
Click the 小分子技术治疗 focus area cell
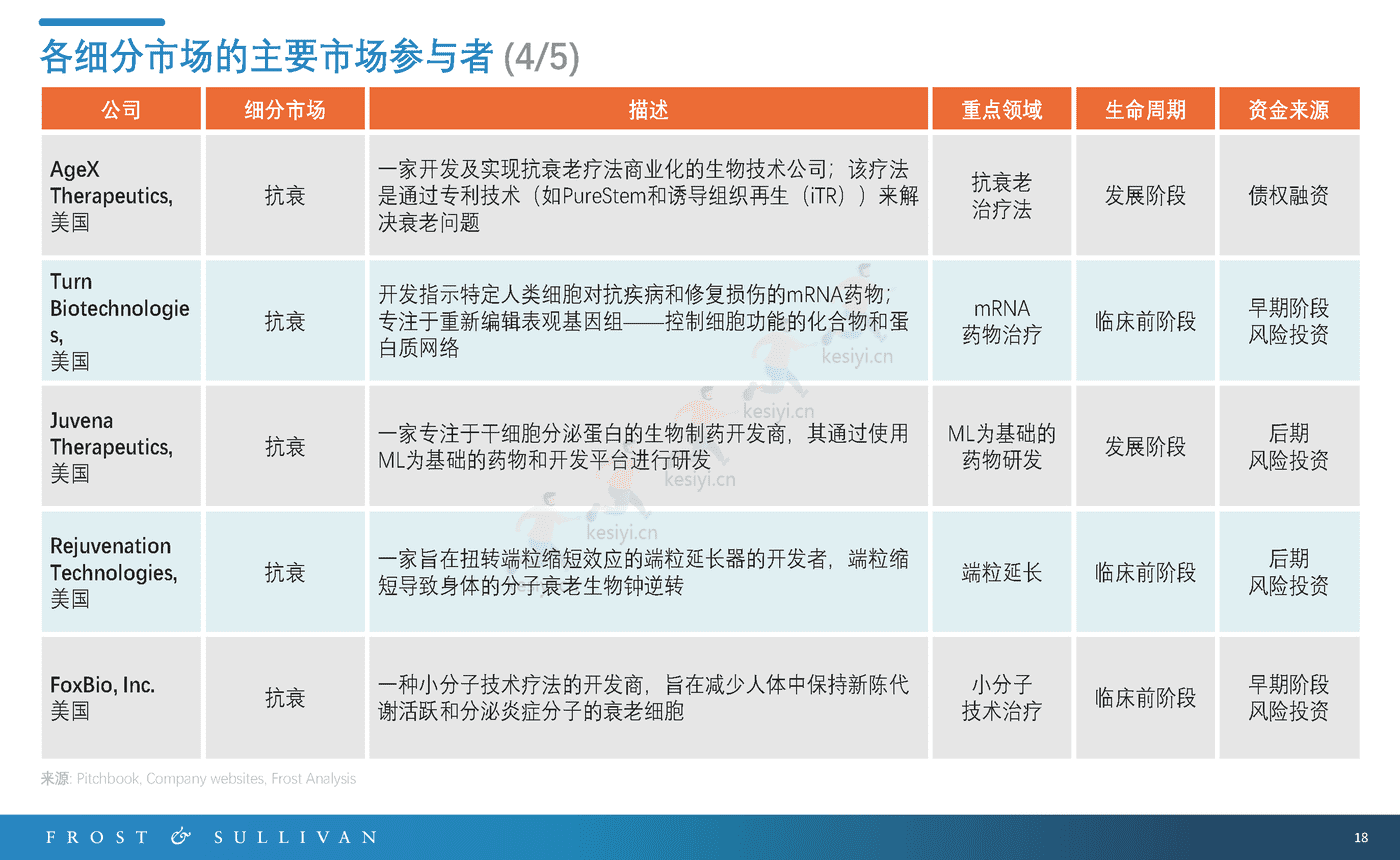(x=1001, y=697)
